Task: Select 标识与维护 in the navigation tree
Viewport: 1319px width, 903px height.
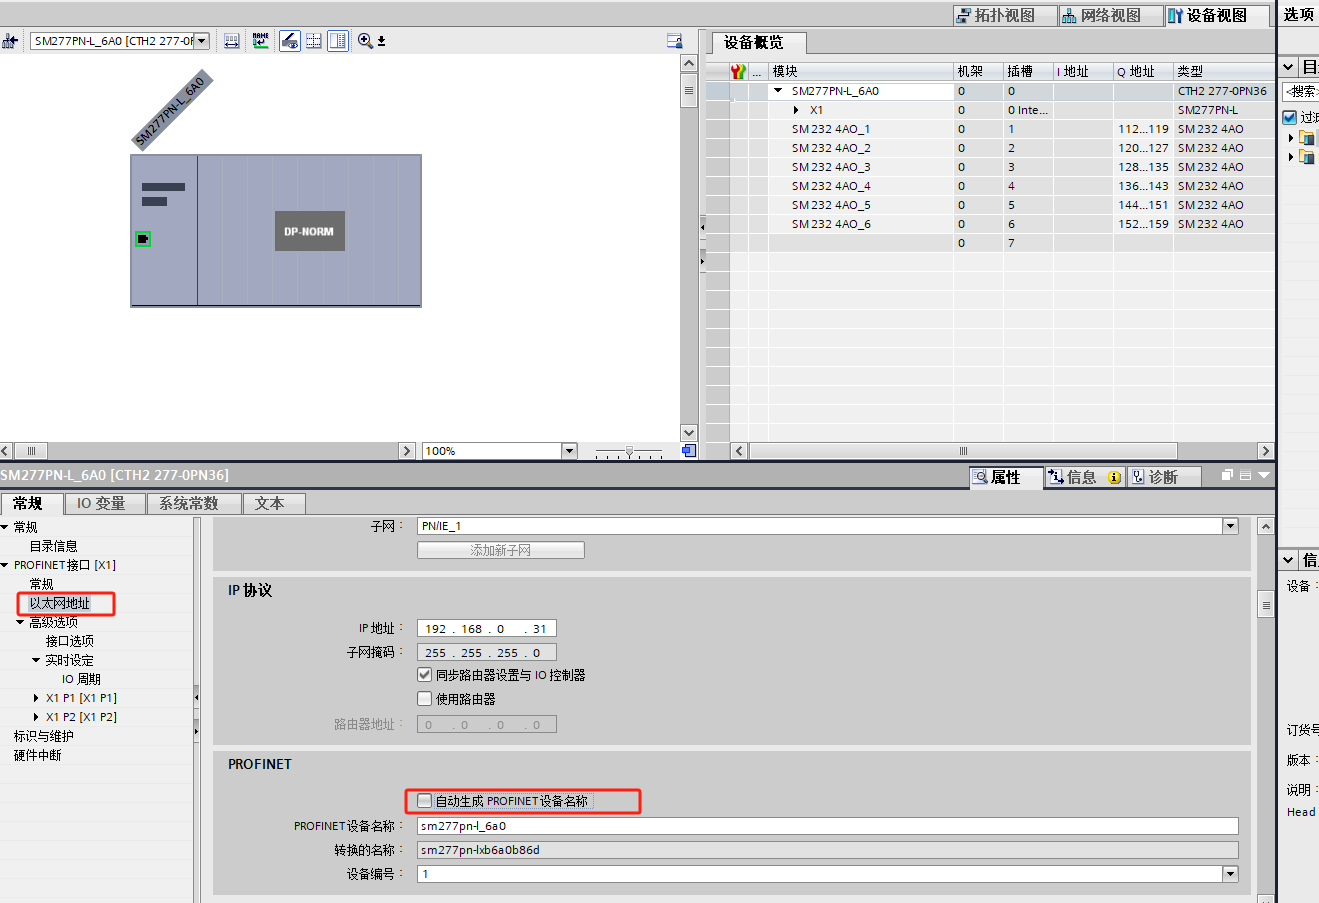Action: click(x=44, y=736)
